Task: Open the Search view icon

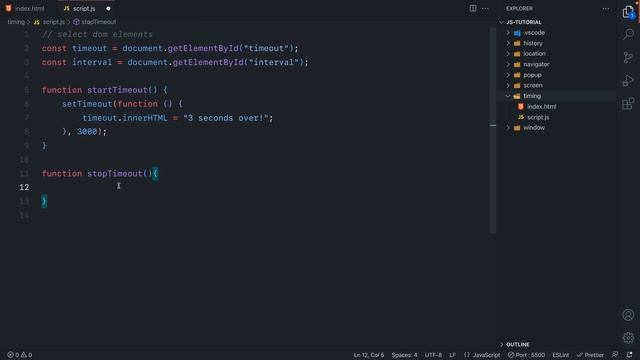Action: click(628, 34)
